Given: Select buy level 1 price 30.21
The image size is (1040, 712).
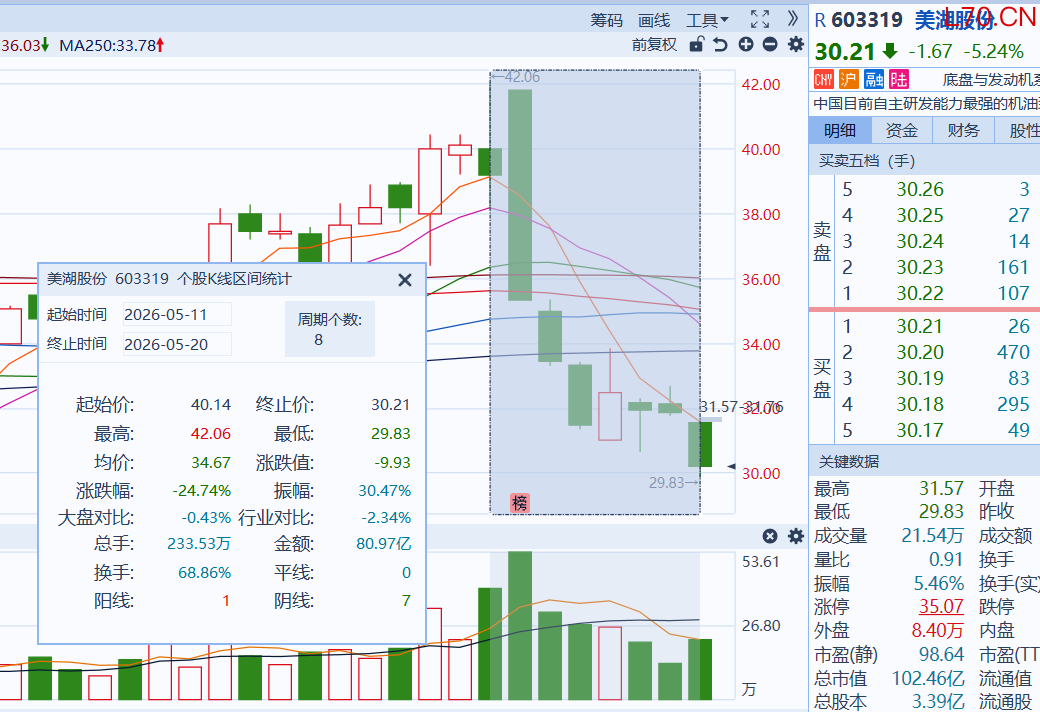Looking at the screenshot, I should point(920,326).
